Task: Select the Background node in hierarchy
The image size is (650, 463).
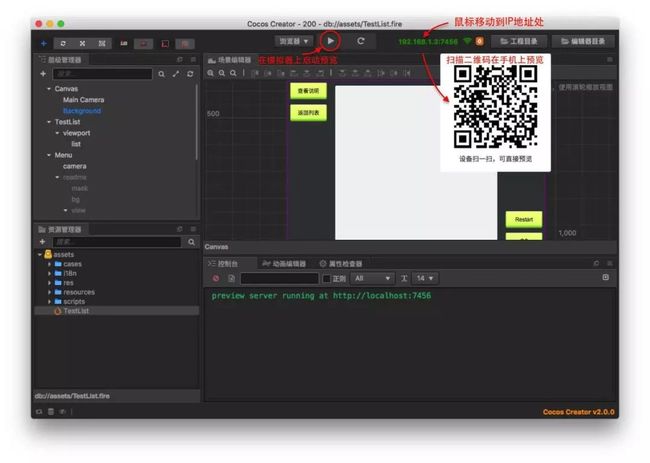Action: (82, 111)
